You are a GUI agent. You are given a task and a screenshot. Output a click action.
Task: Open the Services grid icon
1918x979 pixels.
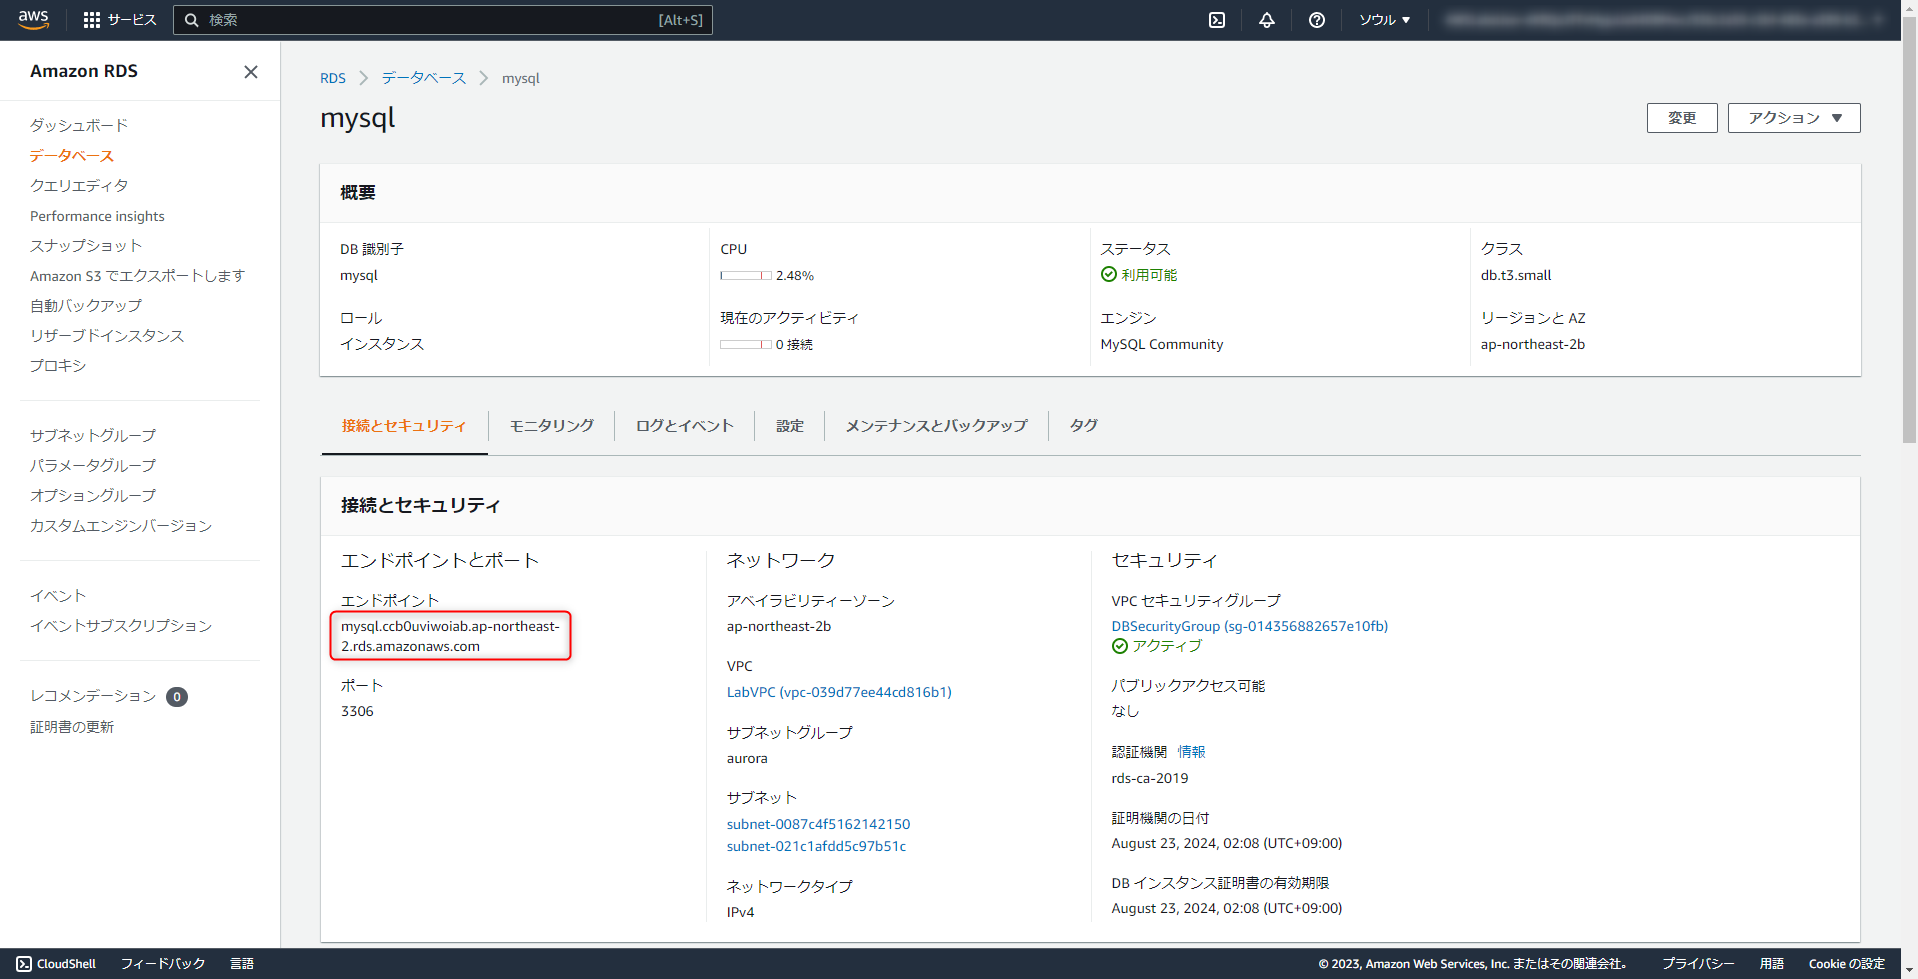click(92, 19)
